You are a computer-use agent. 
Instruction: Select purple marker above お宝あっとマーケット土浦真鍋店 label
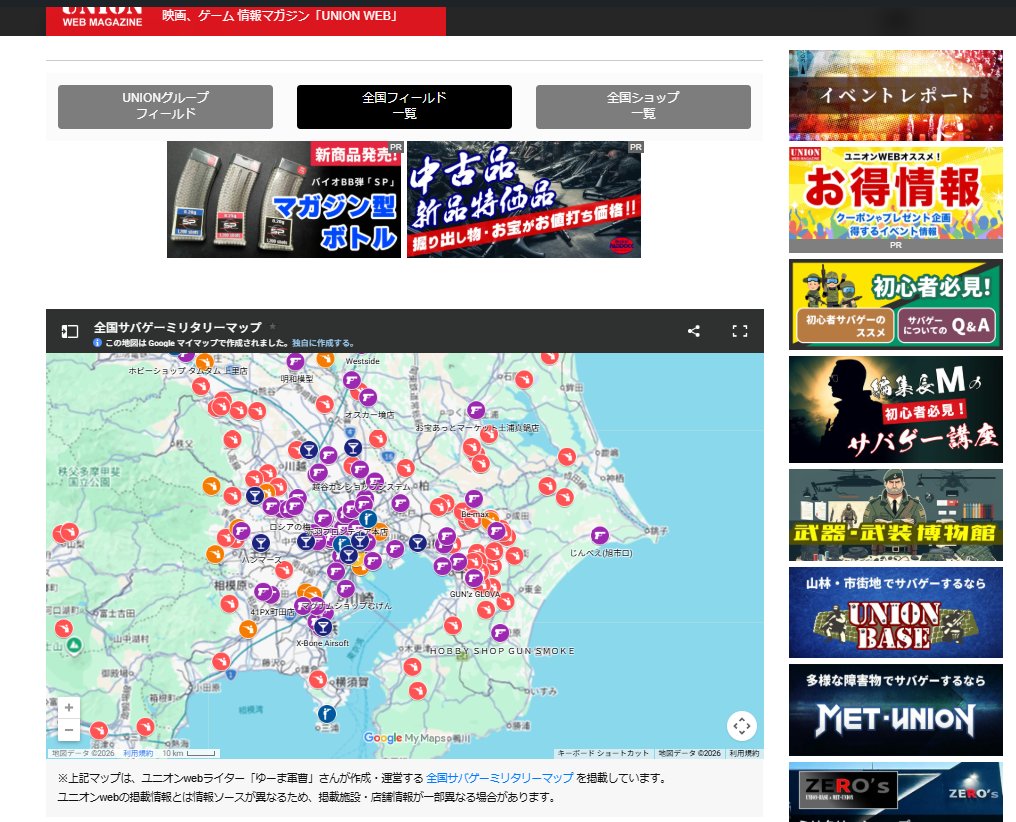[476, 409]
